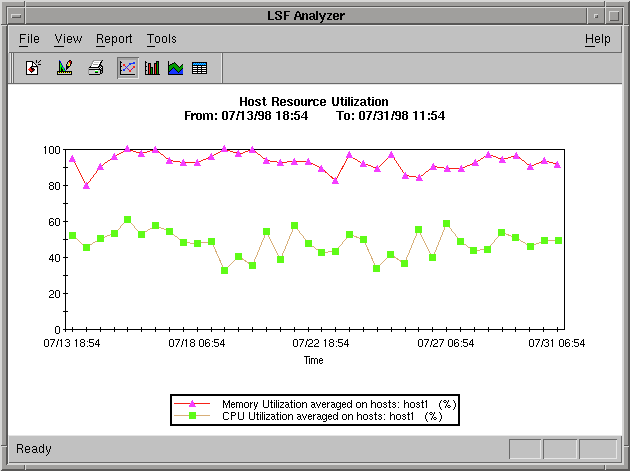Click the 60 value on the y-axis
The image size is (630, 471).
tap(54, 222)
